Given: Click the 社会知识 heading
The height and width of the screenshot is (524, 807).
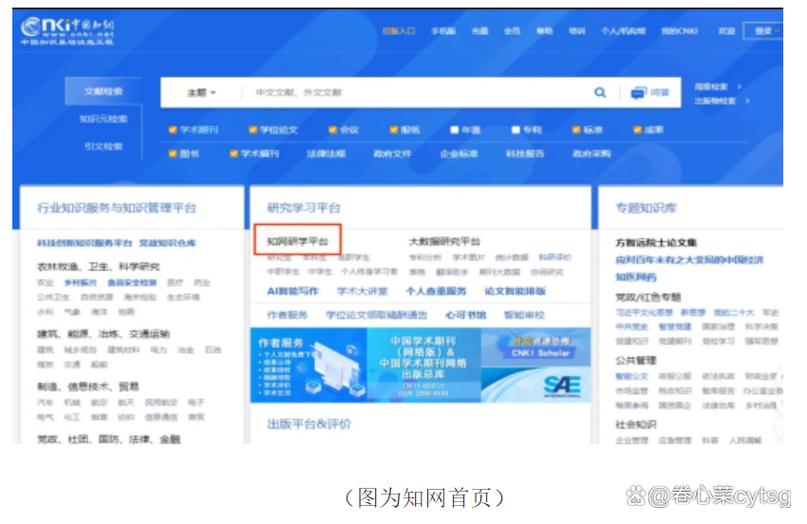Looking at the screenshot, I should (x=636, y=424).
